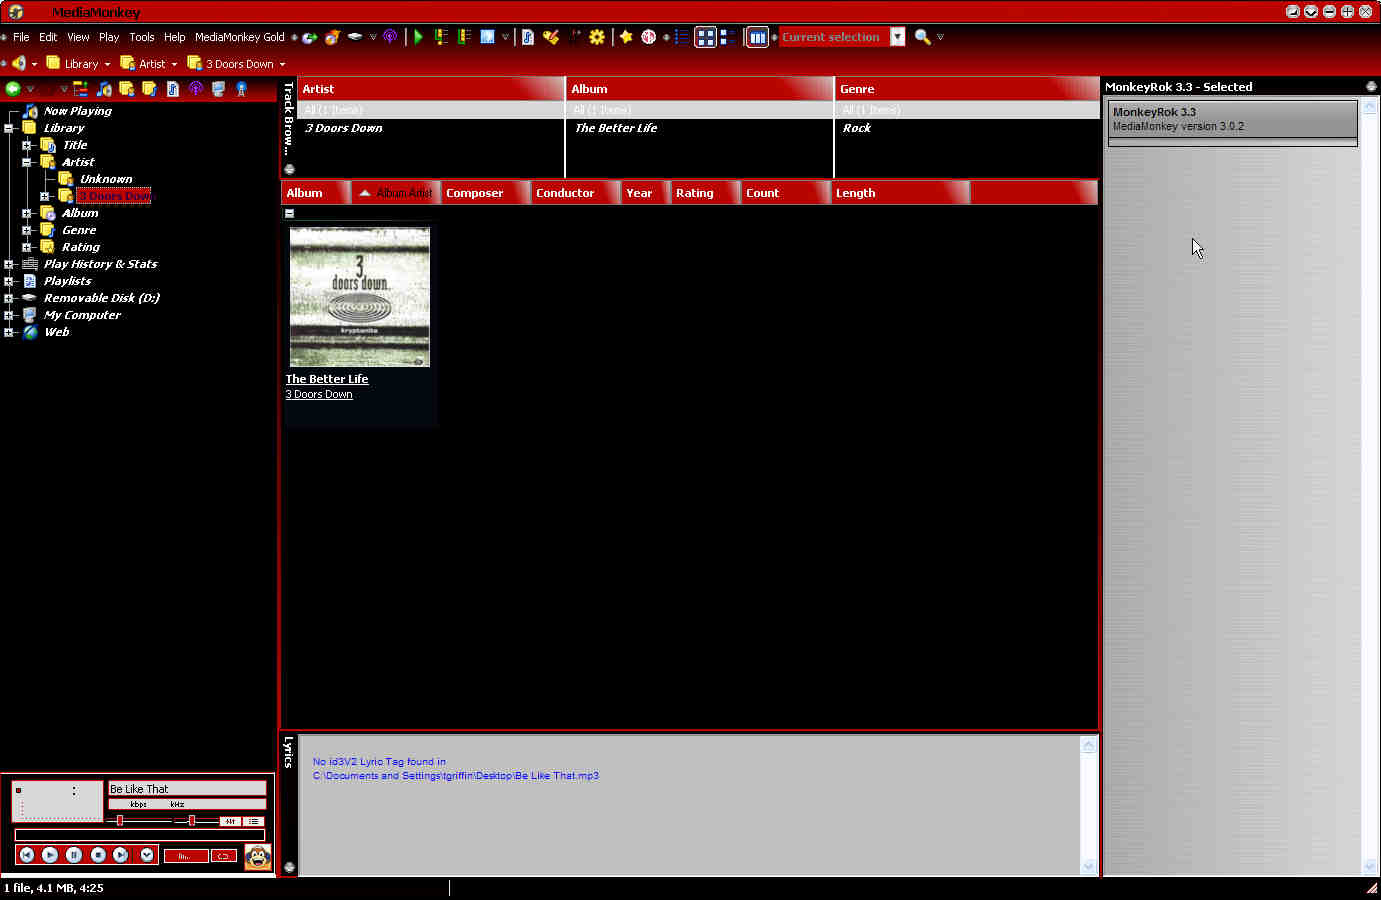This screenshot has height=900, width=1381.
Task: Click the yellow star icon in toolbar
Action: click(626, 37)
